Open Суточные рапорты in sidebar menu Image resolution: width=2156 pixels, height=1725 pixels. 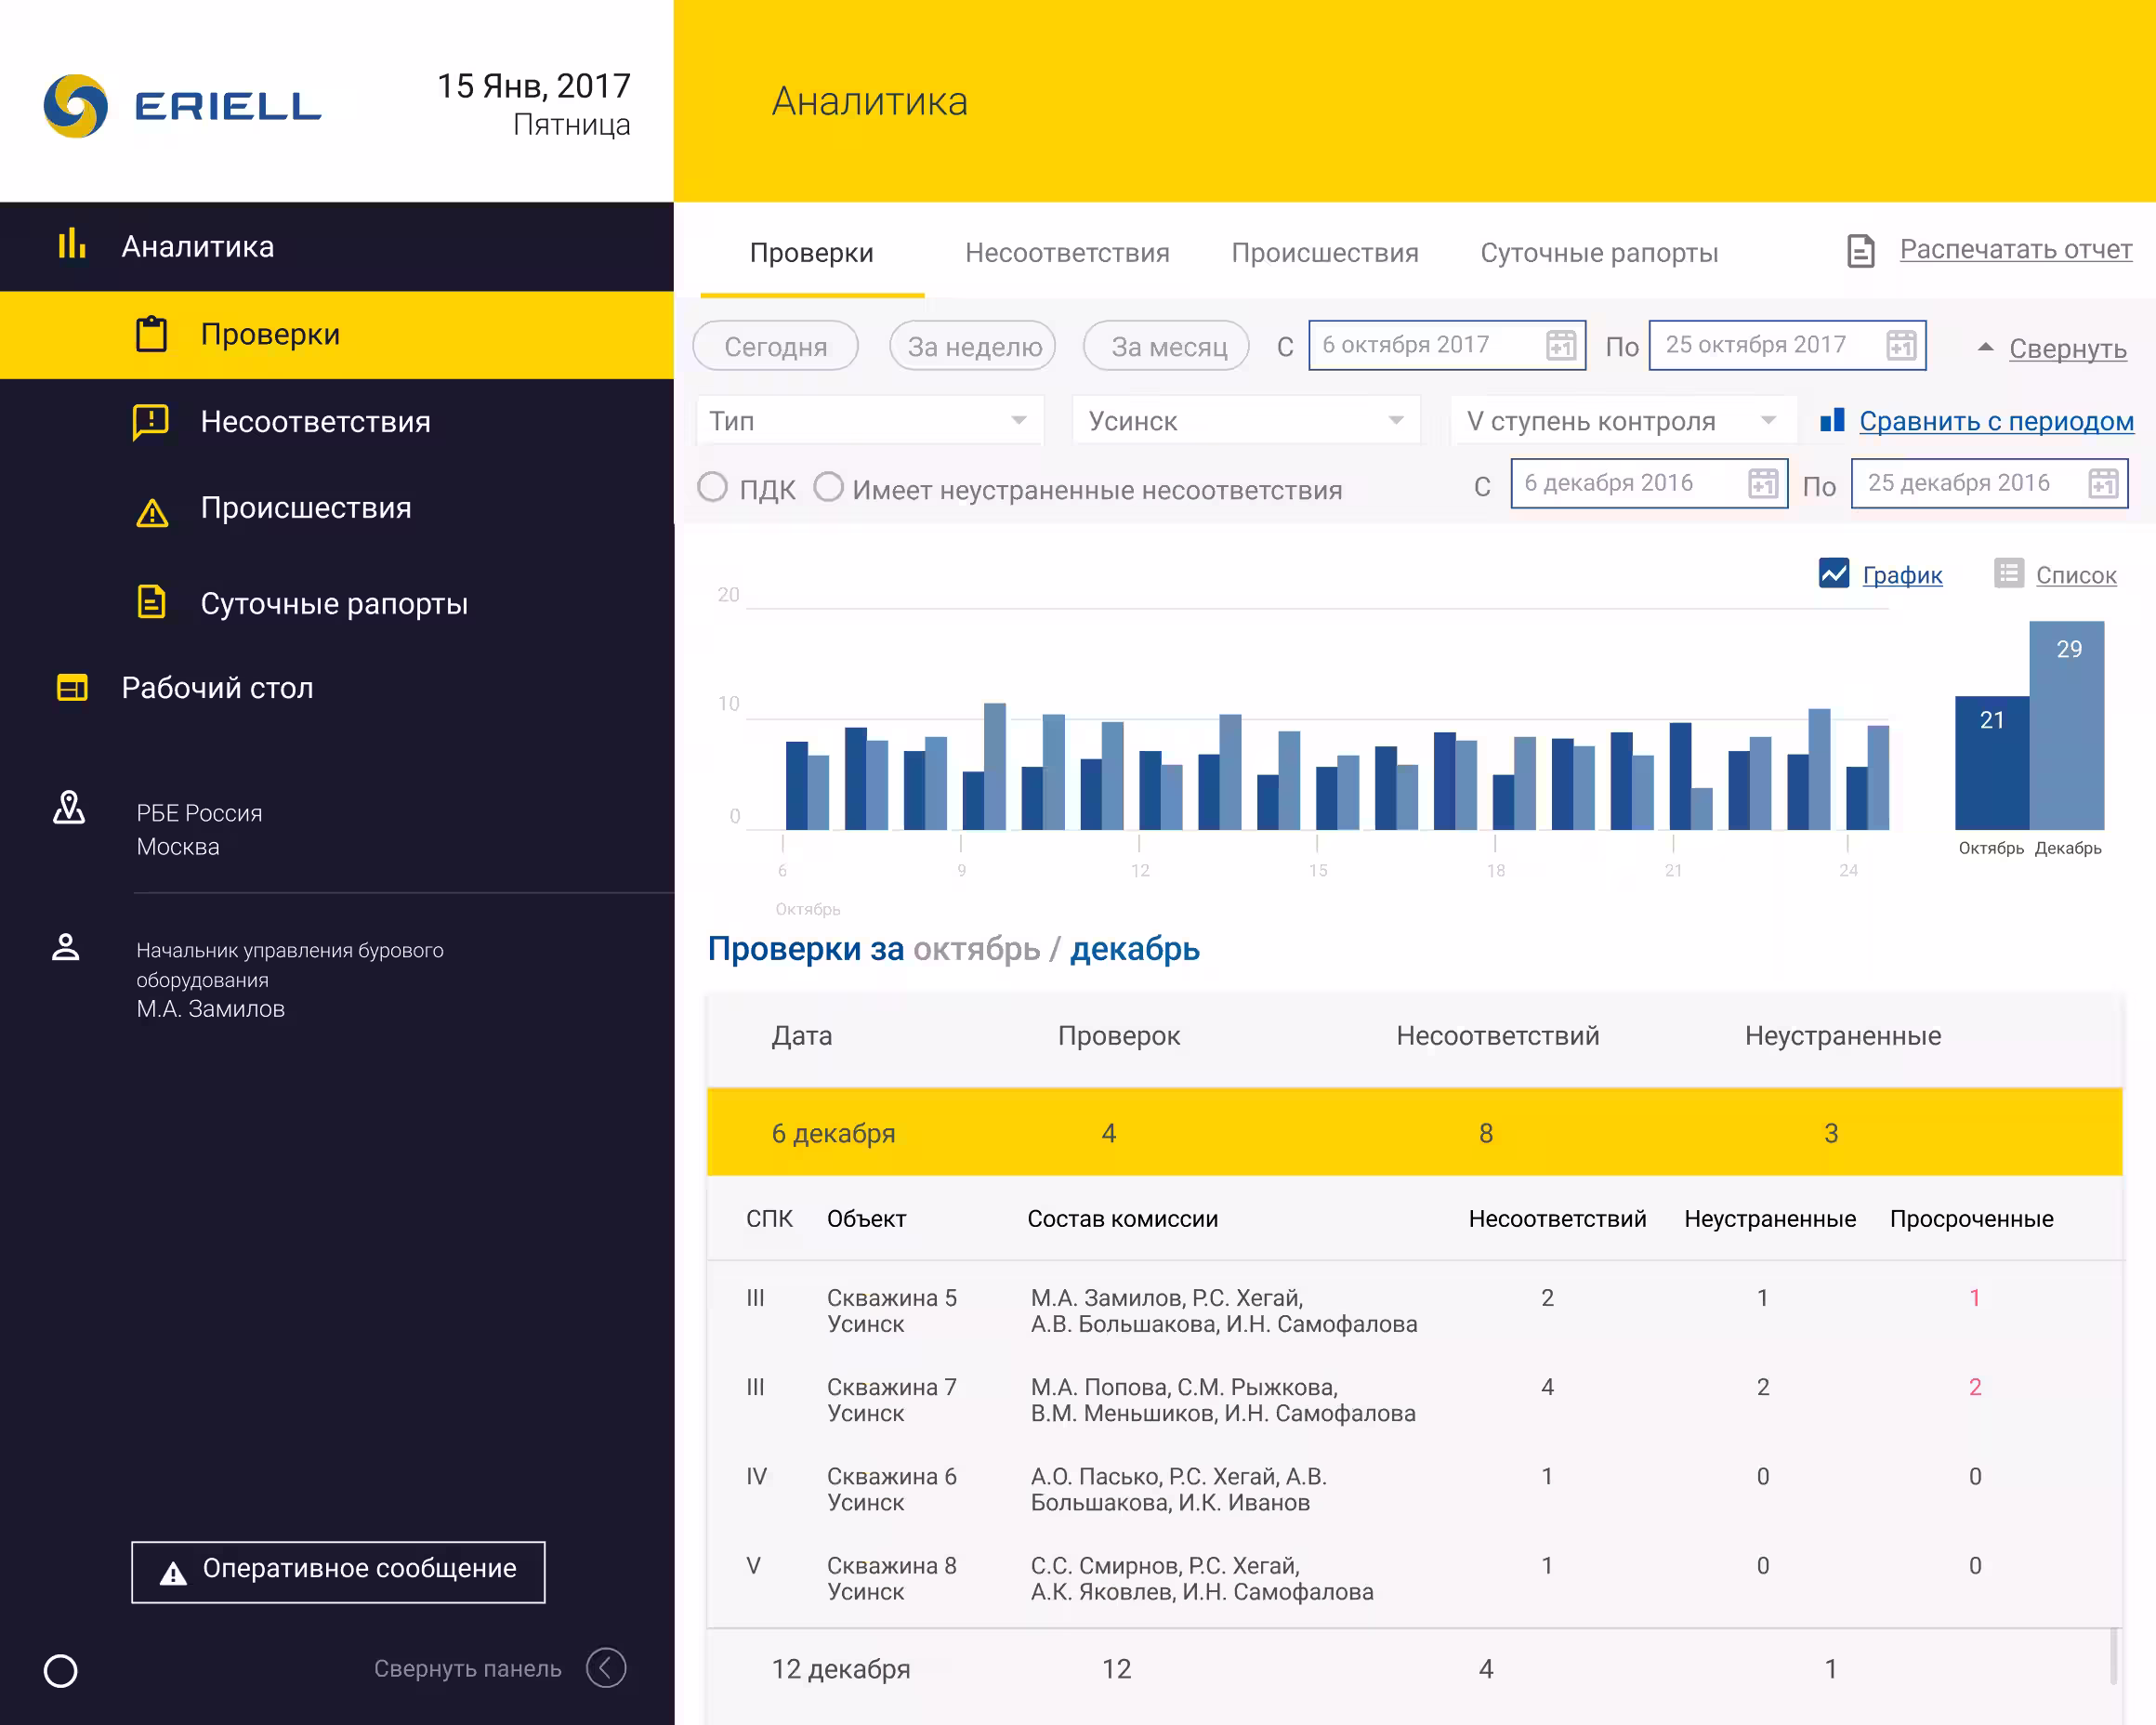pyautogui.click(x=333, y=603)
